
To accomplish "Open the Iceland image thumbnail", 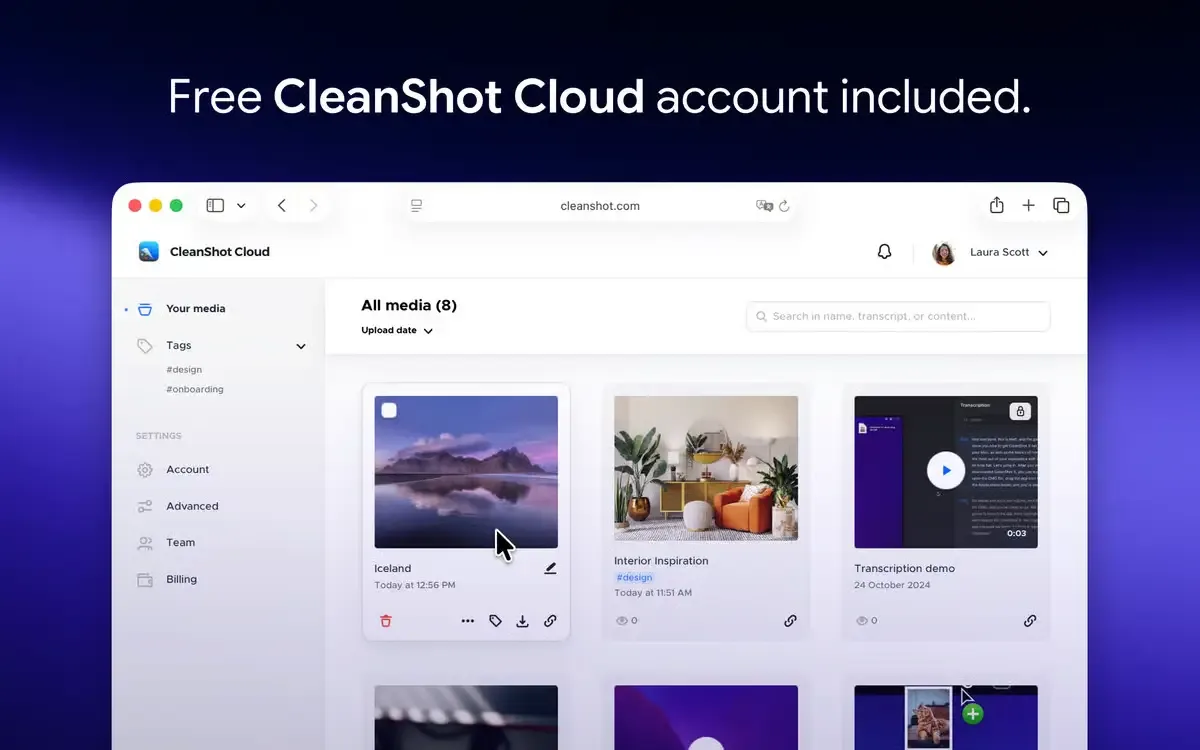I will click(x=466, y=472).
